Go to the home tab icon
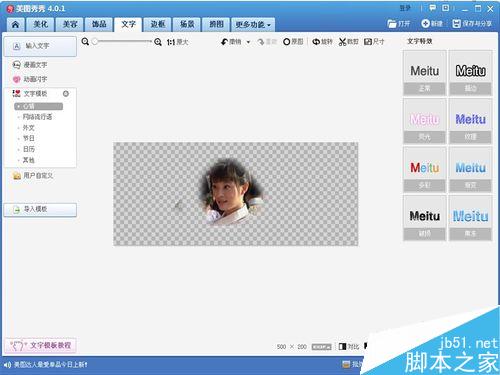500x375 pixels. (15, 25)
